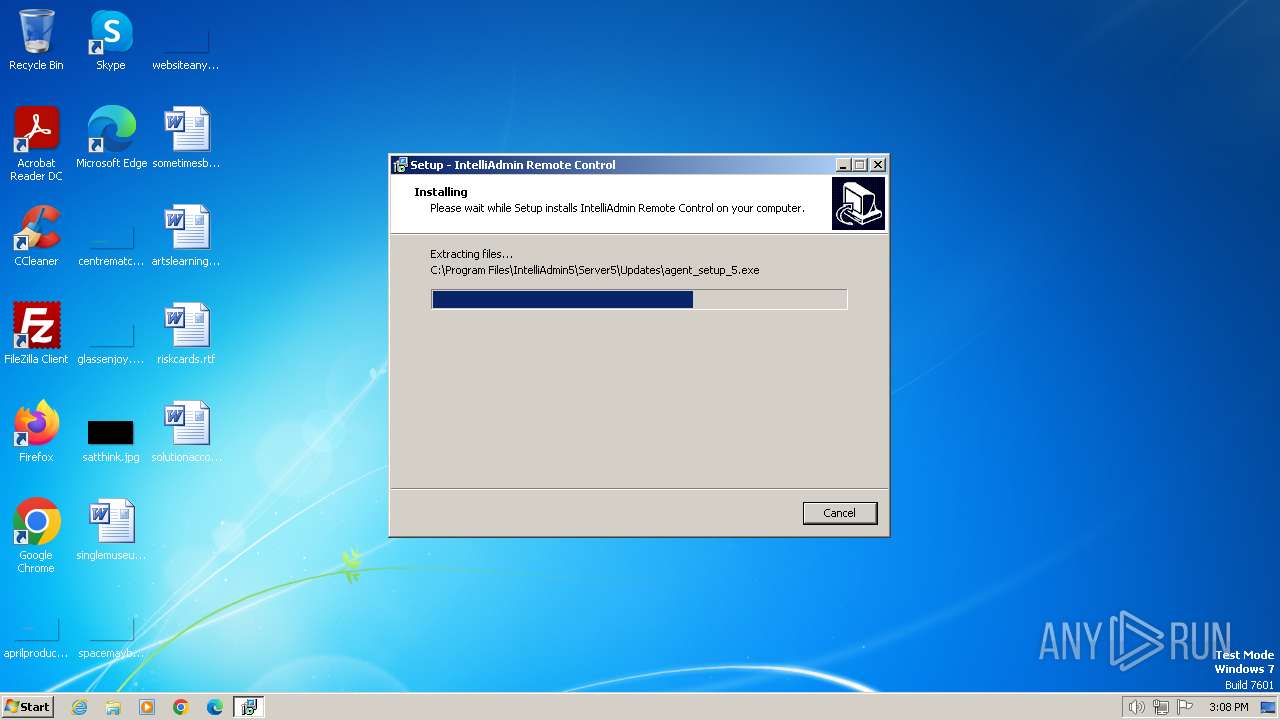Open Action Center flag tray icon
Viewport: 1280px width, 720px height.
[x=1185, y=707]
